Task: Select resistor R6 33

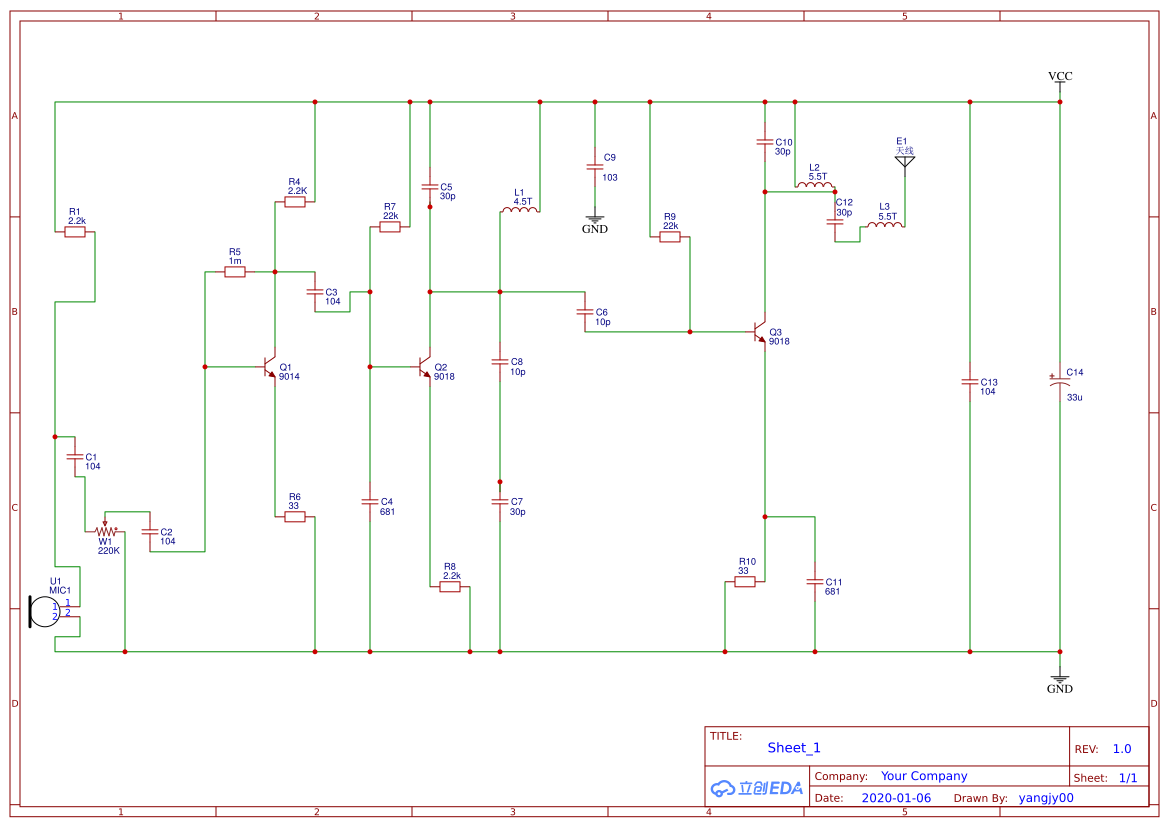Action: pyautogui.click(x=294, y=517)
